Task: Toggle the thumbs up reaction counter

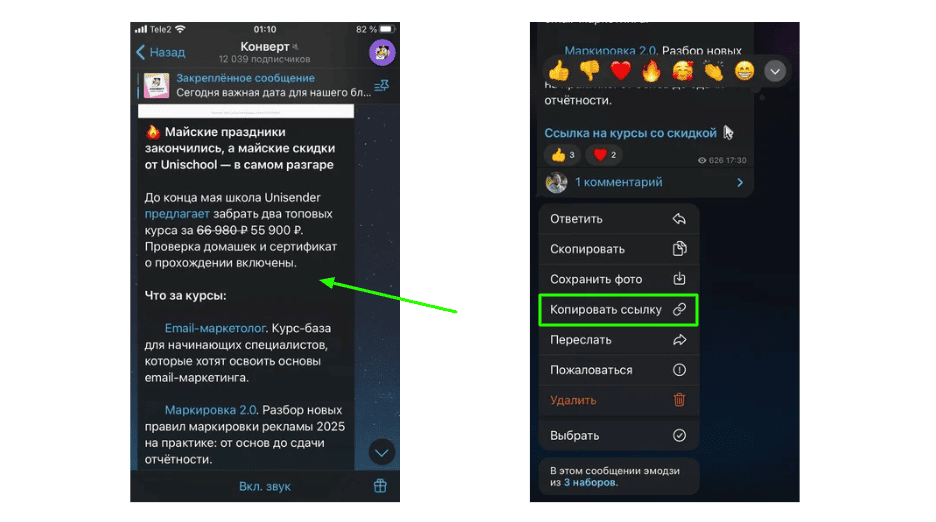Action: [x=563, y=155]
